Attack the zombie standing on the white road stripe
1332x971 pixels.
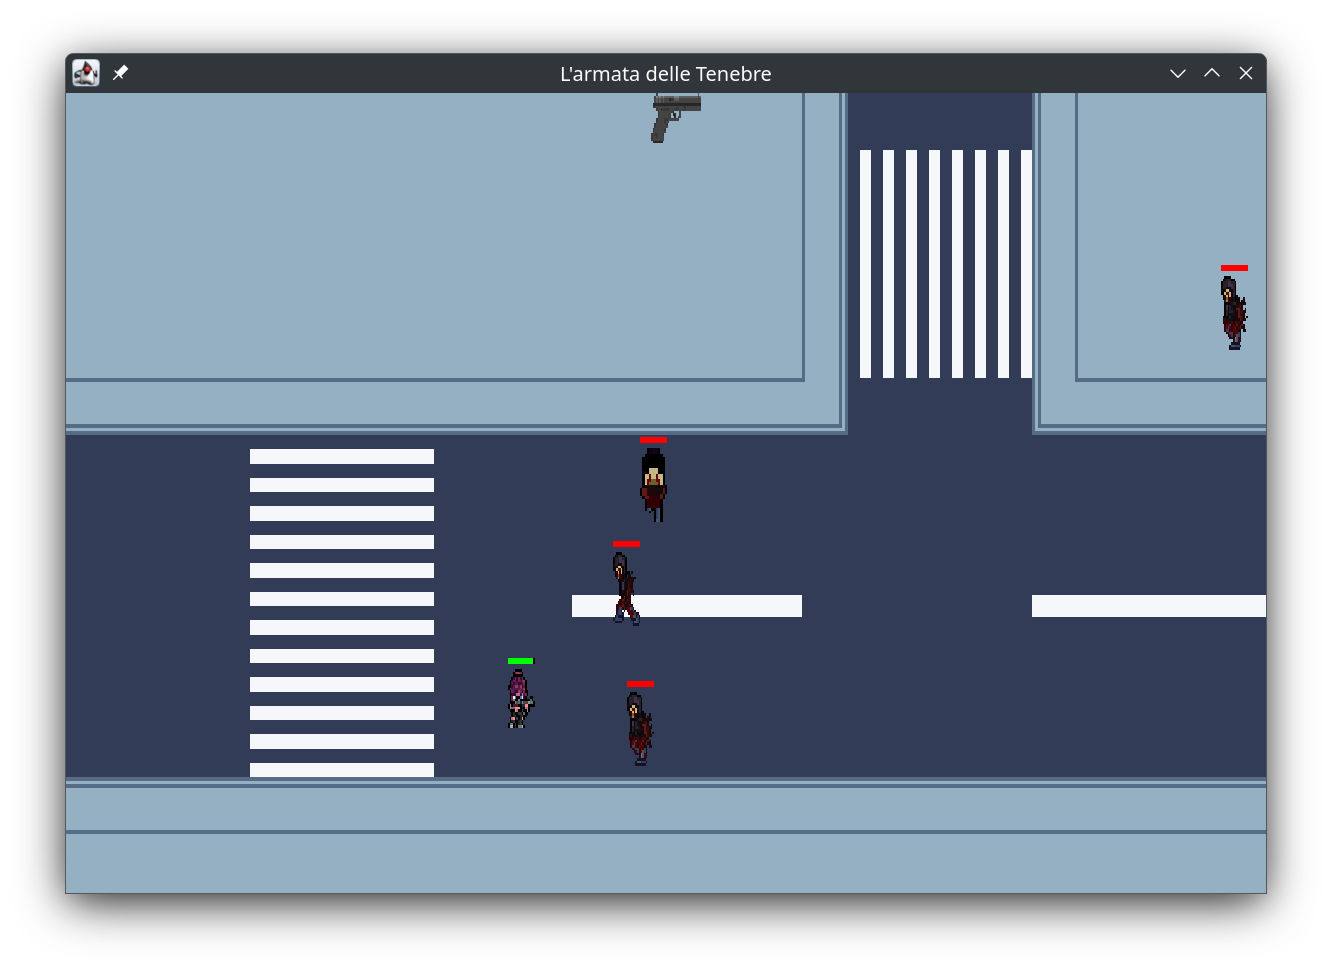click(625, 589)
